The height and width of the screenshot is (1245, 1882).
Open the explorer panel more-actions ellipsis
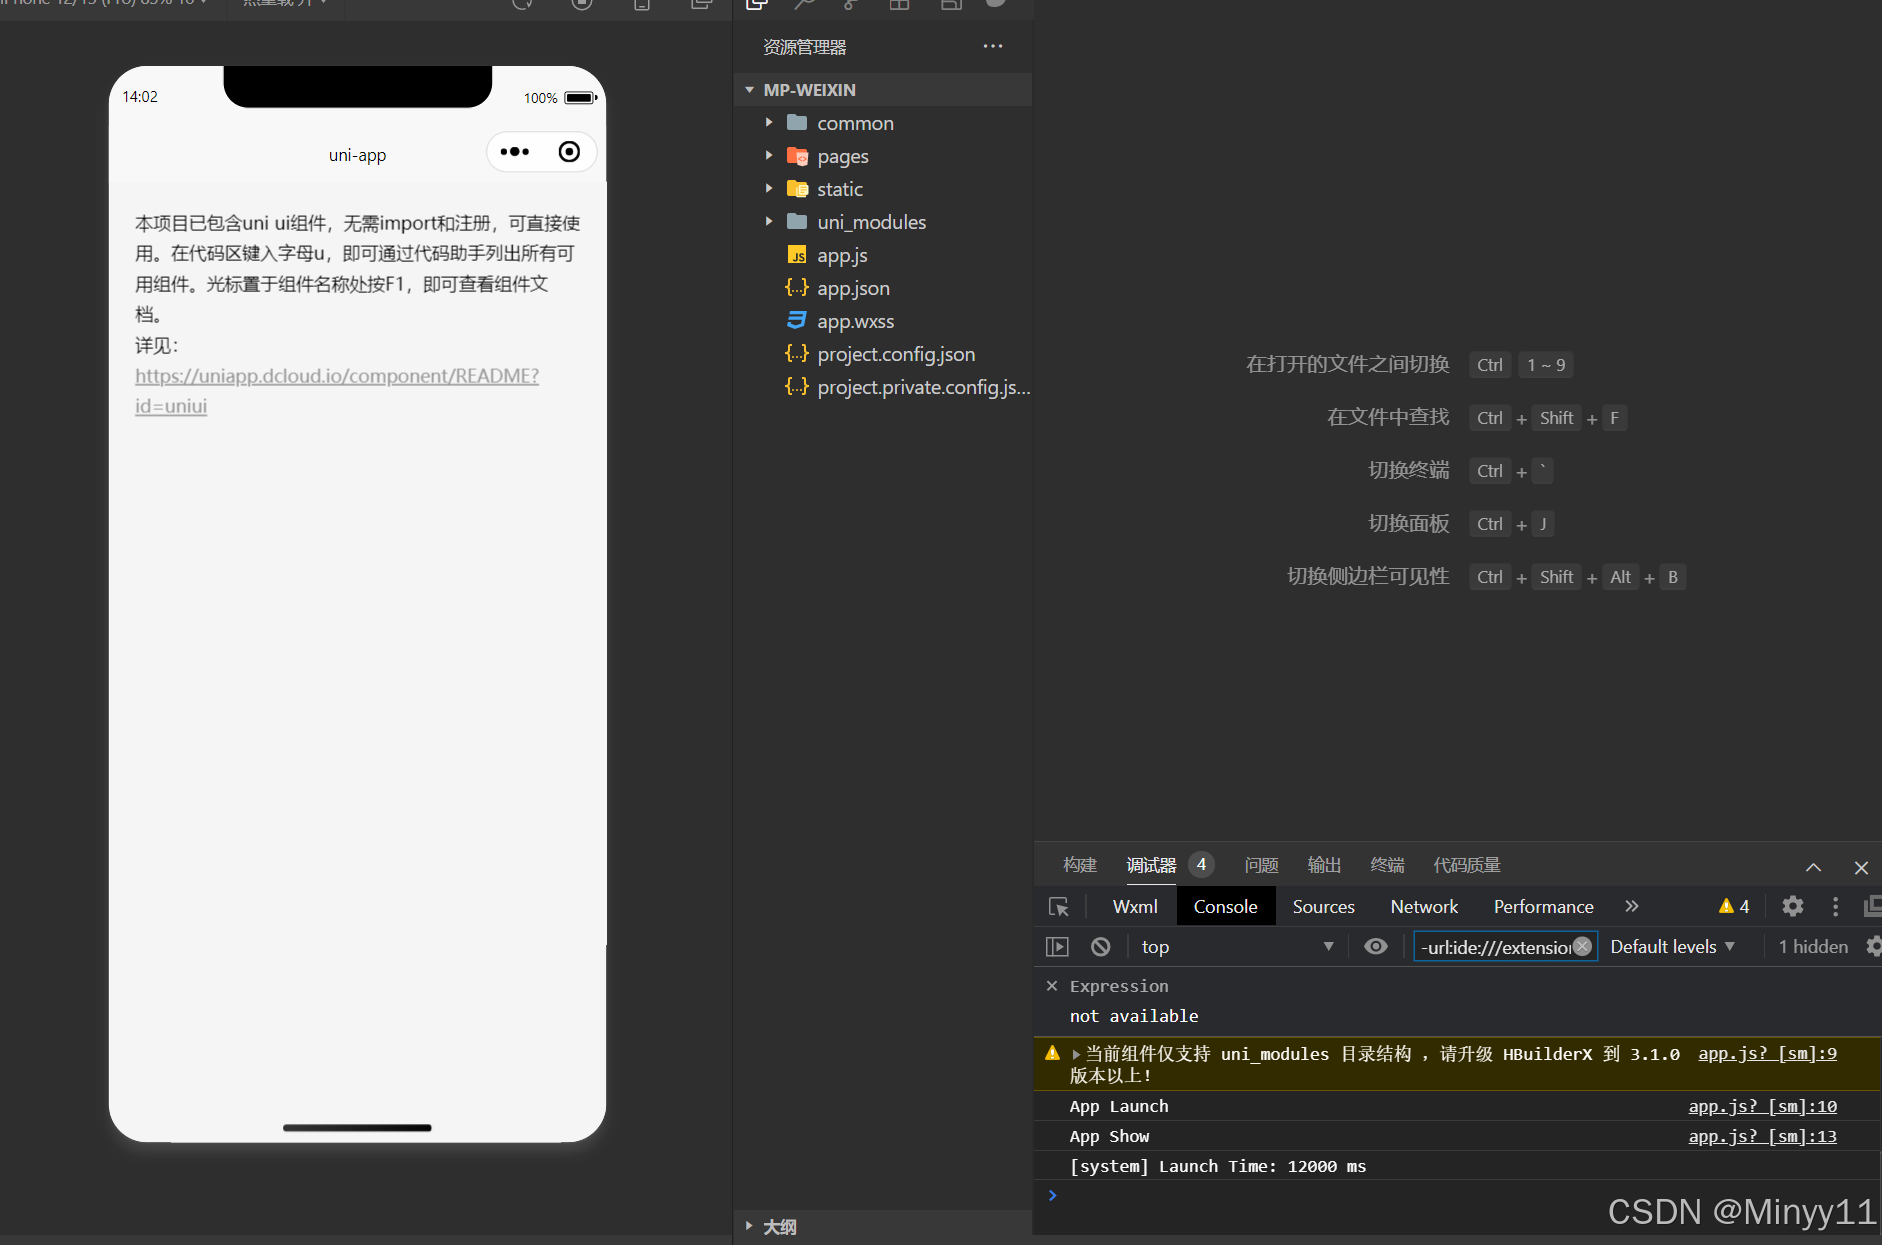(992, 46)
